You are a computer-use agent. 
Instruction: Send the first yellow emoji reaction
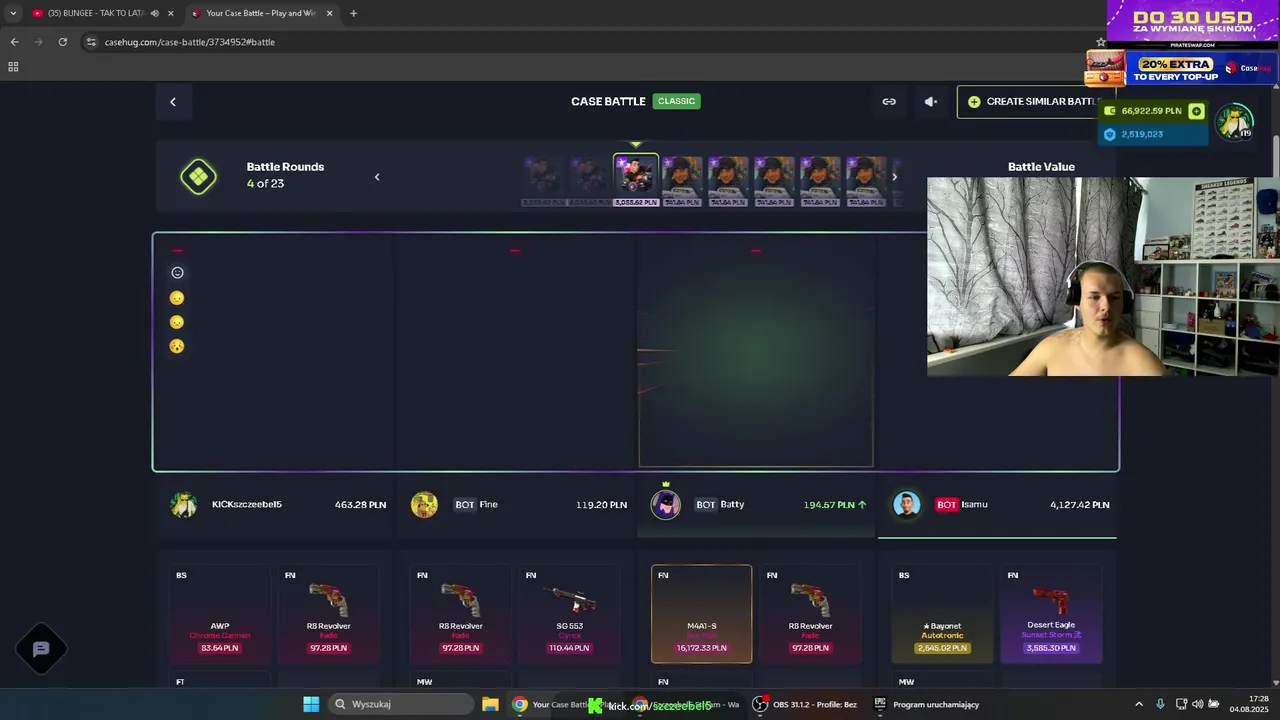click(x=177, y=298)
